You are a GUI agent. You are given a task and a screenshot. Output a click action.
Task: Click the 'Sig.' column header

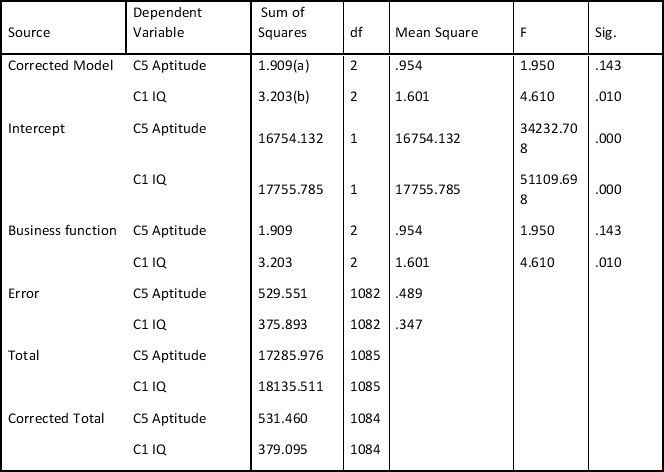coord(606,33)
